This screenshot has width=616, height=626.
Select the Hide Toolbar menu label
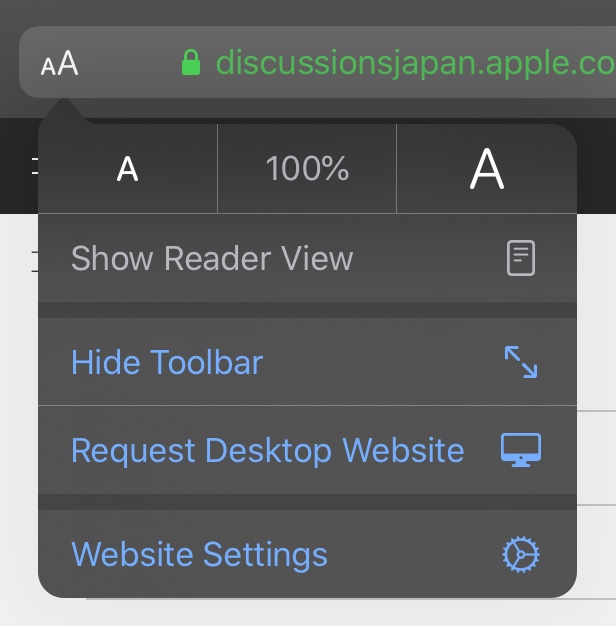(167, 362)
